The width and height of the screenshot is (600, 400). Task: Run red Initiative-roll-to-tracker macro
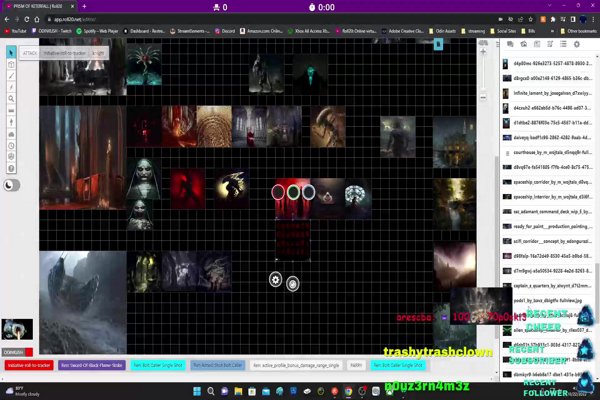click(29, 366)
